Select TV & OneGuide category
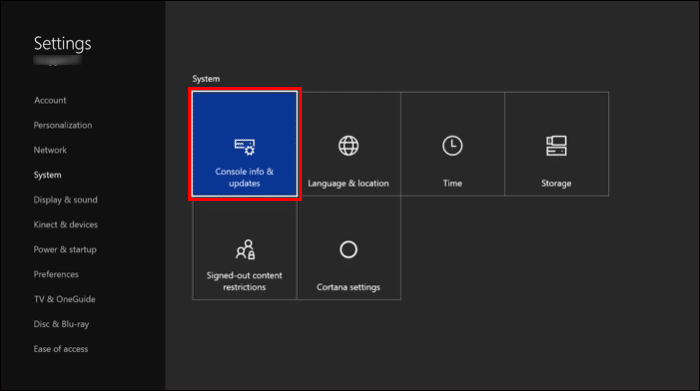Screen dimensions: 700x391 (x=65, y=299)
